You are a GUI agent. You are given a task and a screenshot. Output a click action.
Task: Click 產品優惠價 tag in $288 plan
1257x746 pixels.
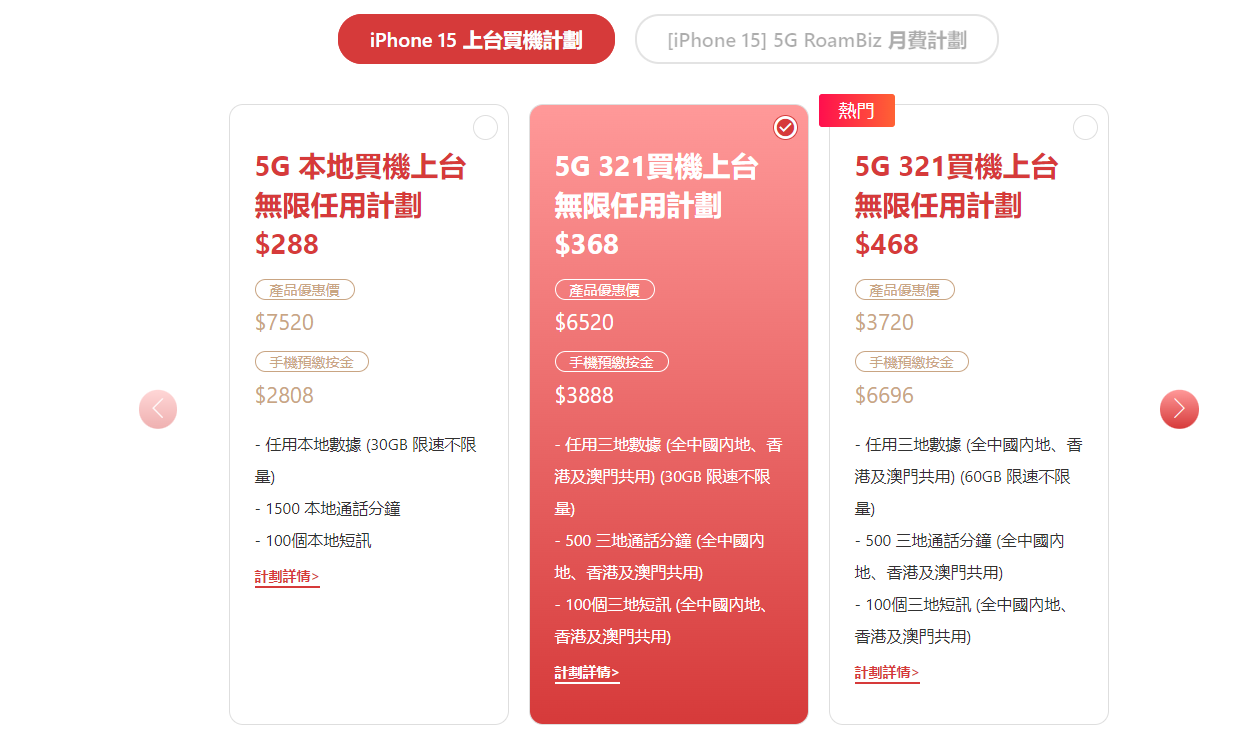click(x=305, y=290)
